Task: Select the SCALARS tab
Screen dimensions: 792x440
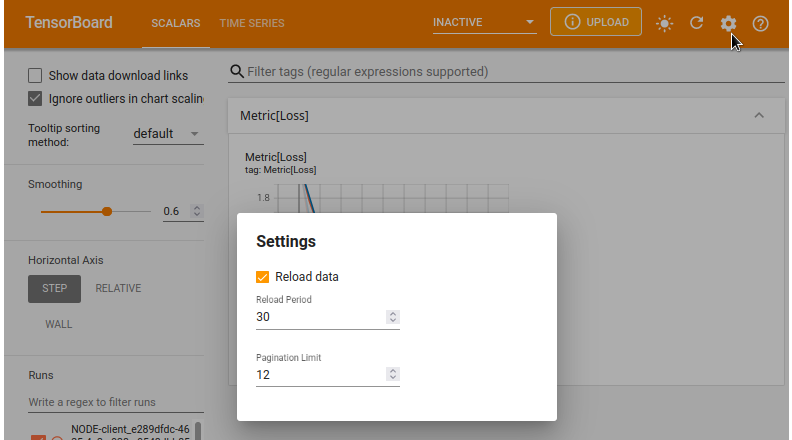Action: pyautogui.click(x=175, y=23)
